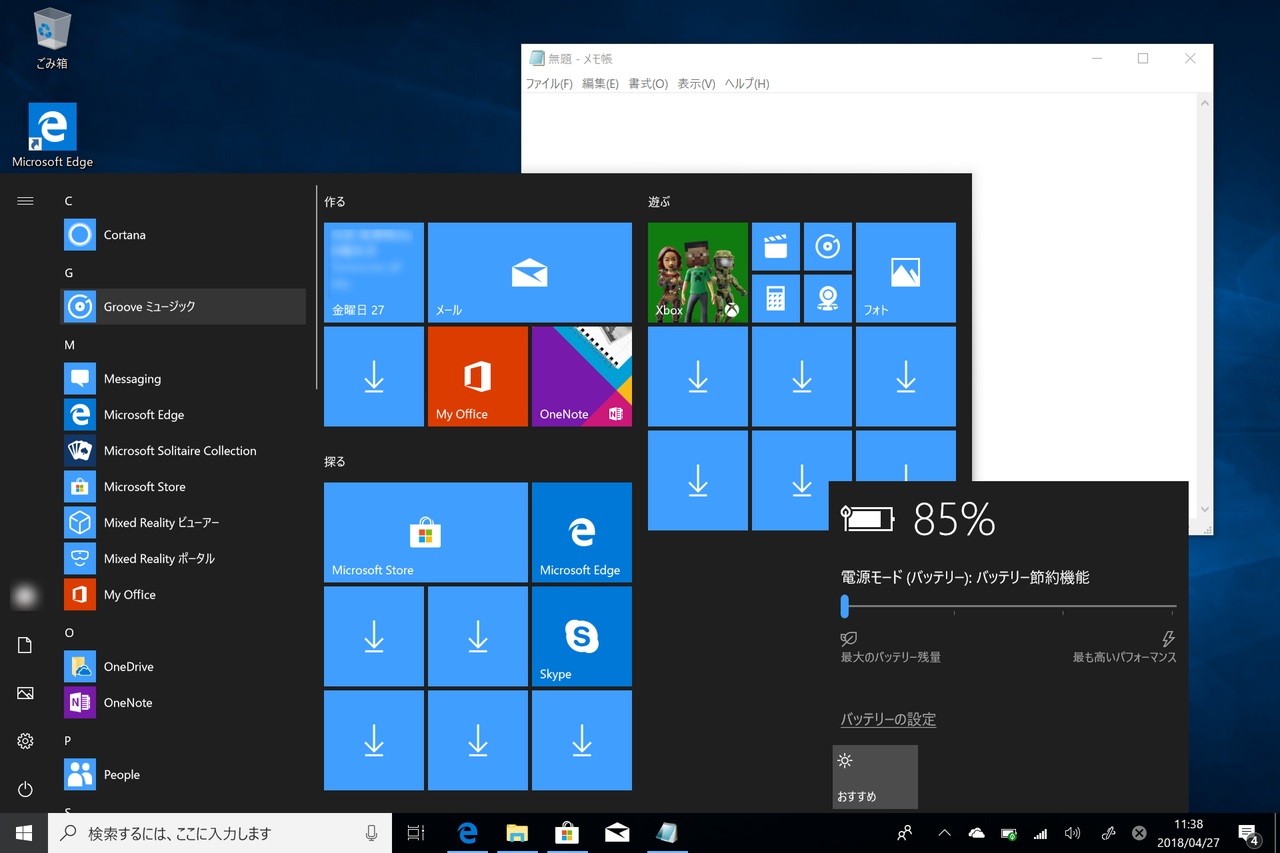Open the Calculator small tile
1280x853 pixels.
[776, 299]
